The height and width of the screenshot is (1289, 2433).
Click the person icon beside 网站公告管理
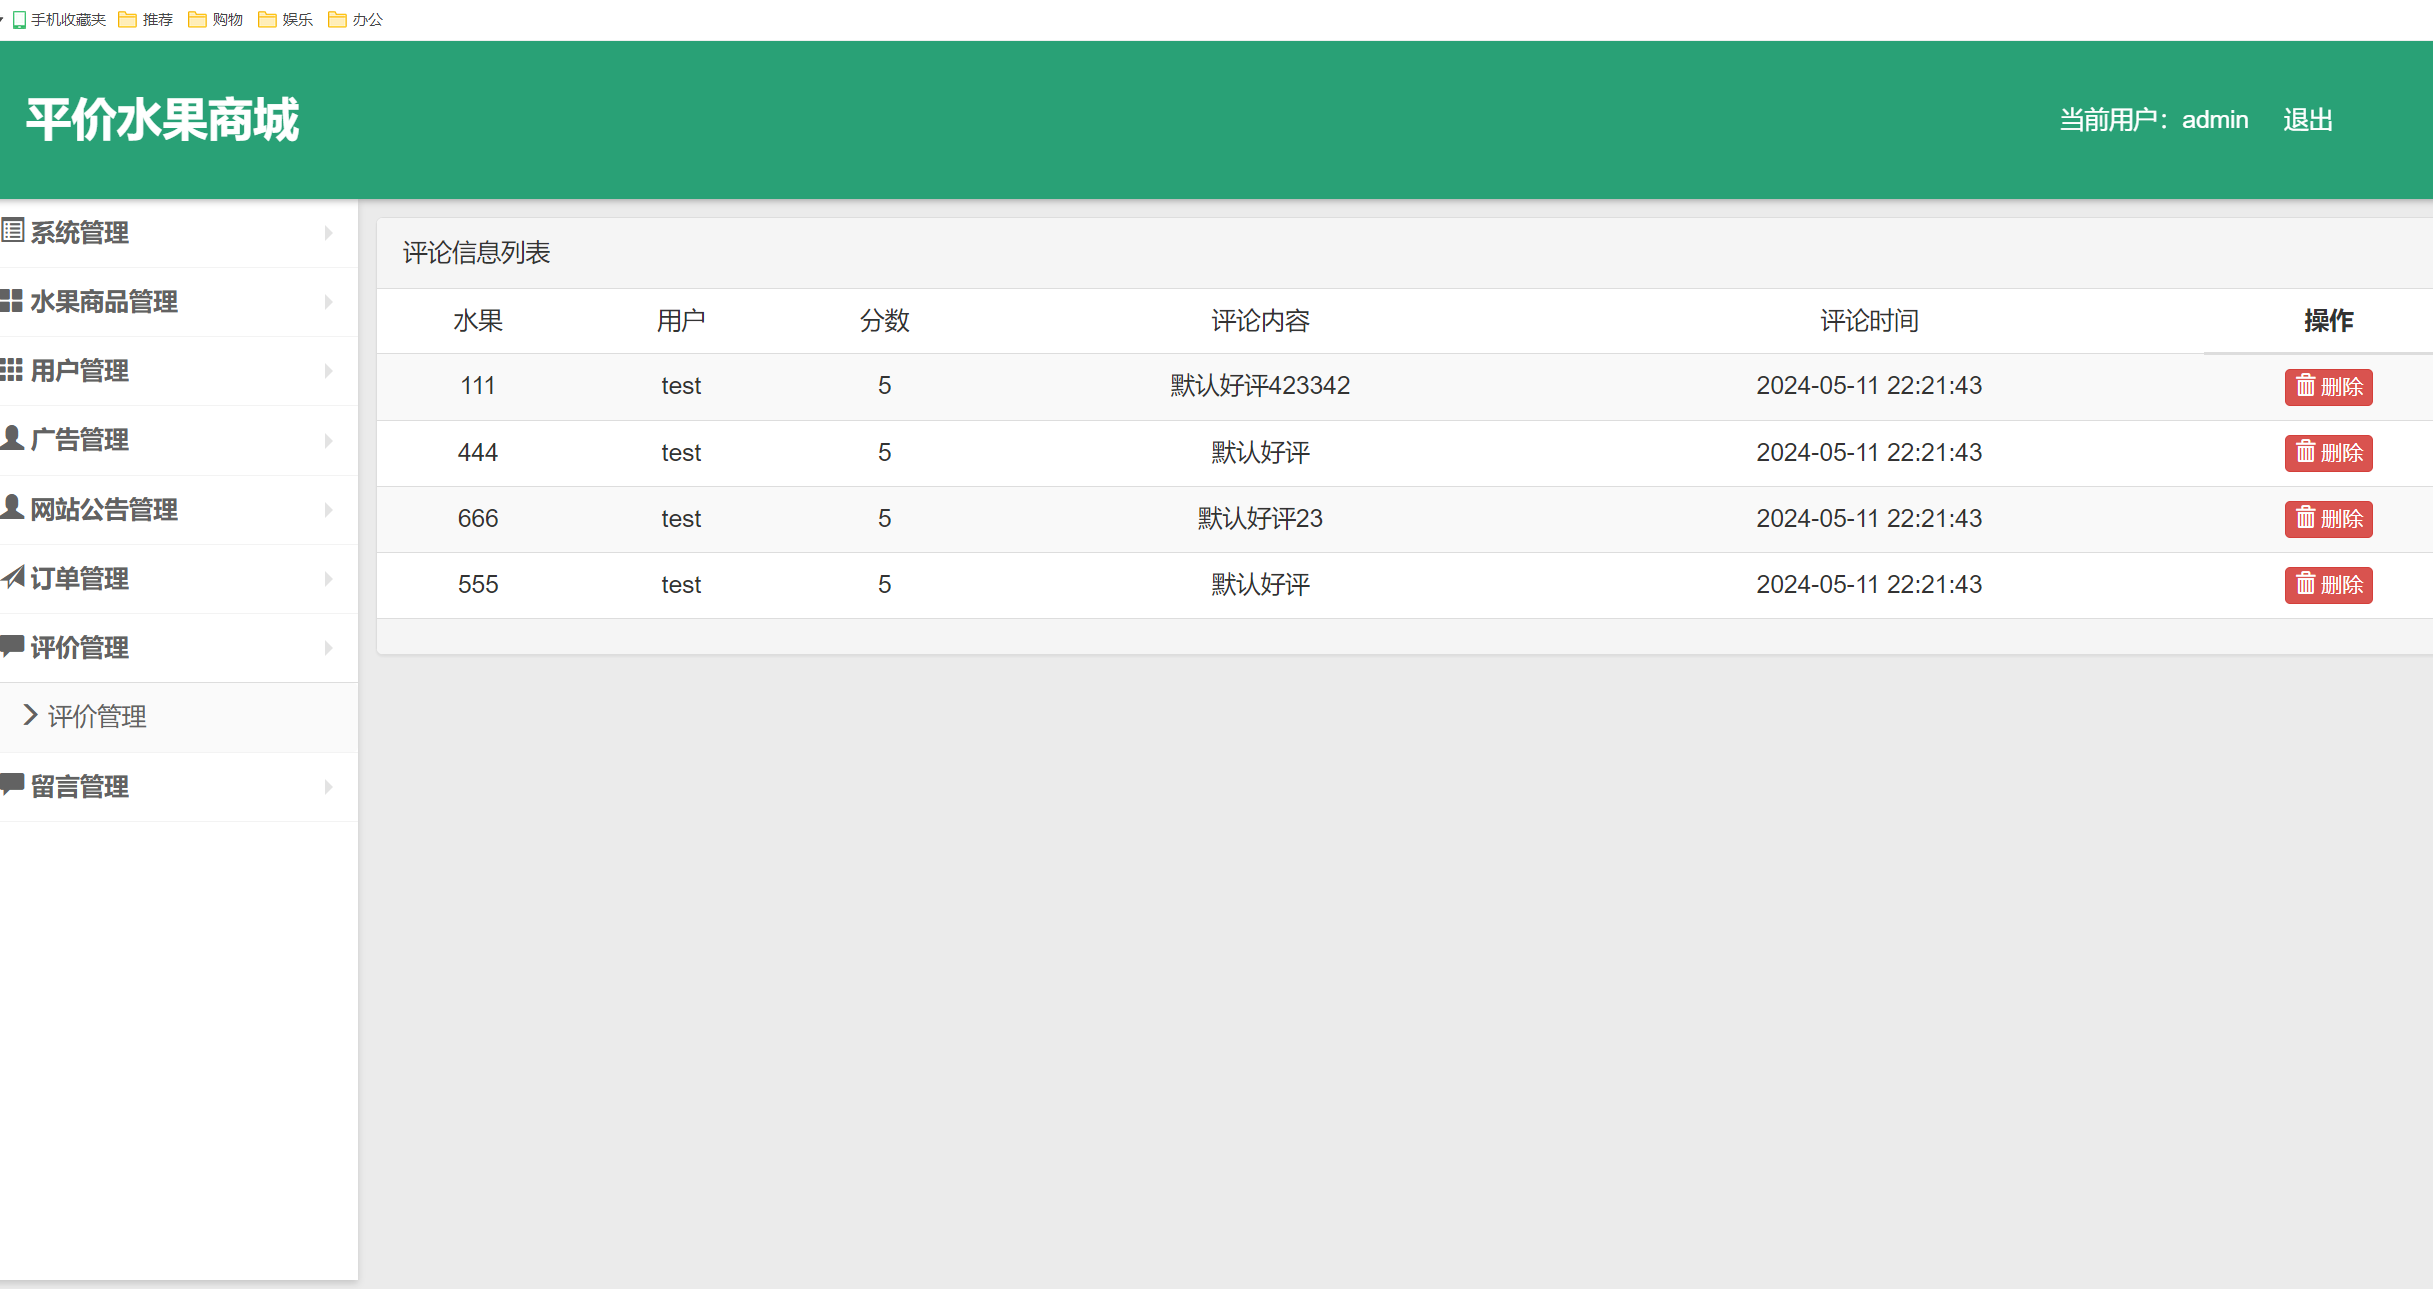click(x=12, y=508)
